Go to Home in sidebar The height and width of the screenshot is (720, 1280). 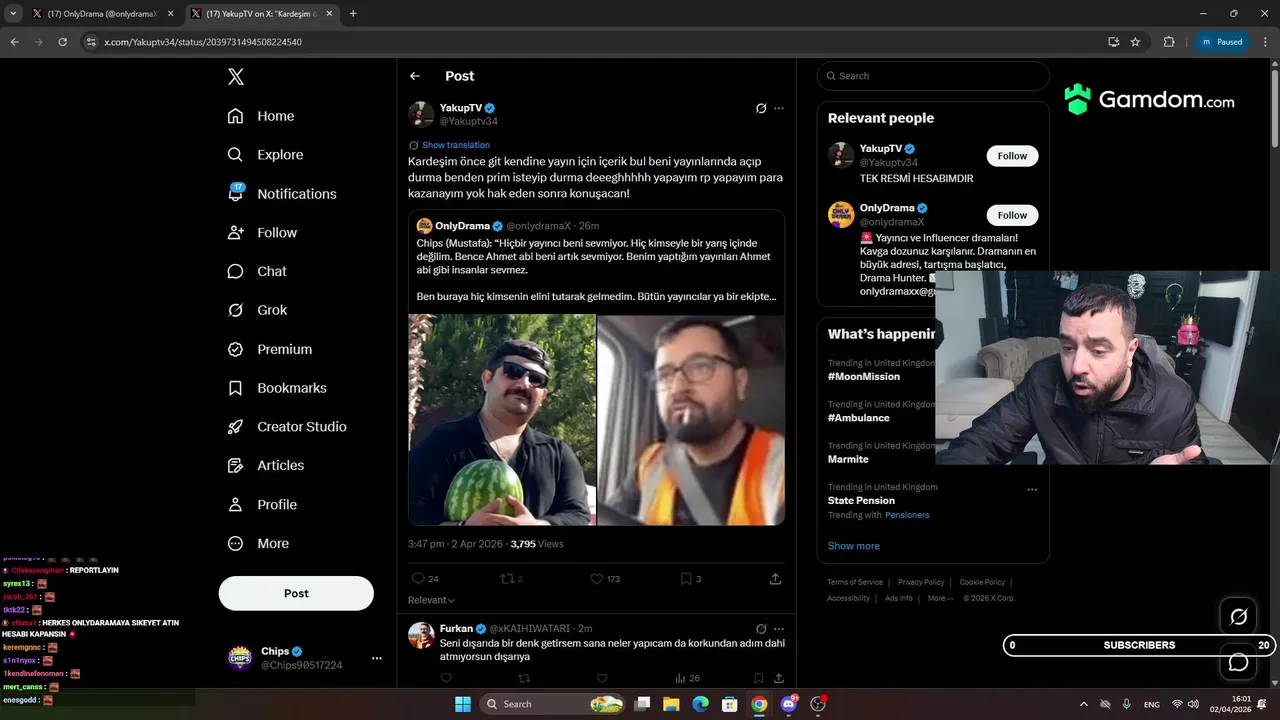261,116
